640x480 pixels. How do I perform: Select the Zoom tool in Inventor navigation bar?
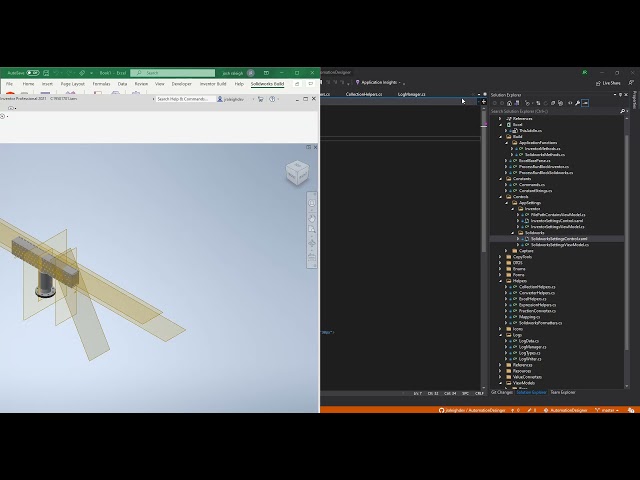point(312,230)
